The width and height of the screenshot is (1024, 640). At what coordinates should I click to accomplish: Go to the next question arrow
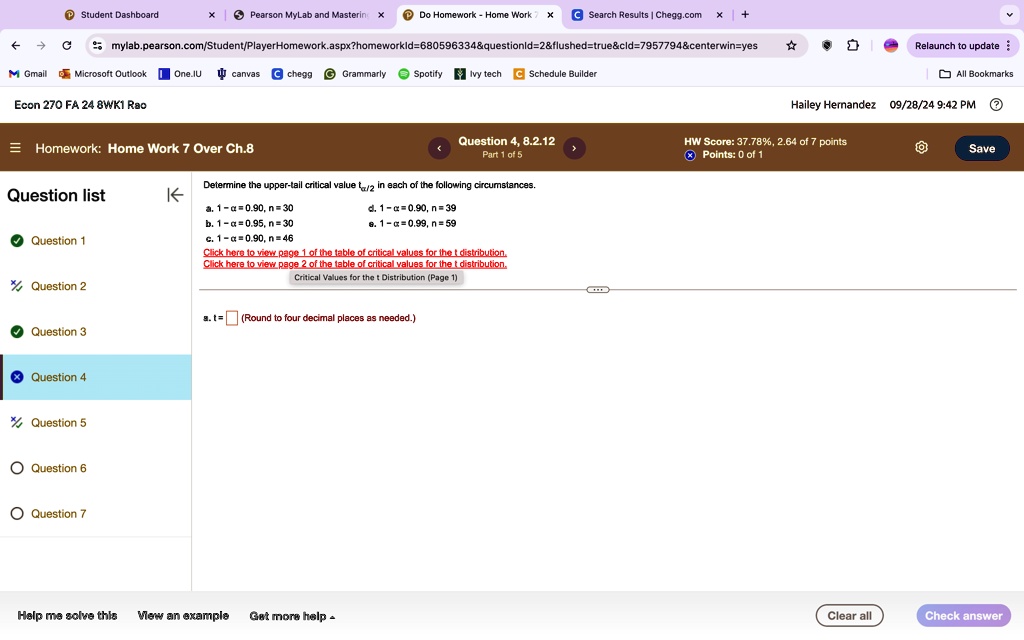point(574,148)
